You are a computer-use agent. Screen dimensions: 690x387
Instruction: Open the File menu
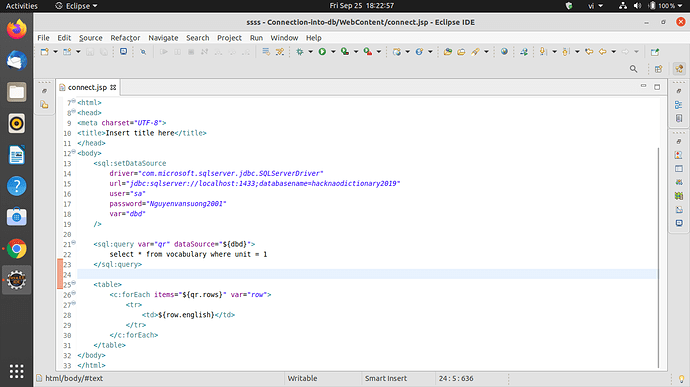[x=43, y=38]
